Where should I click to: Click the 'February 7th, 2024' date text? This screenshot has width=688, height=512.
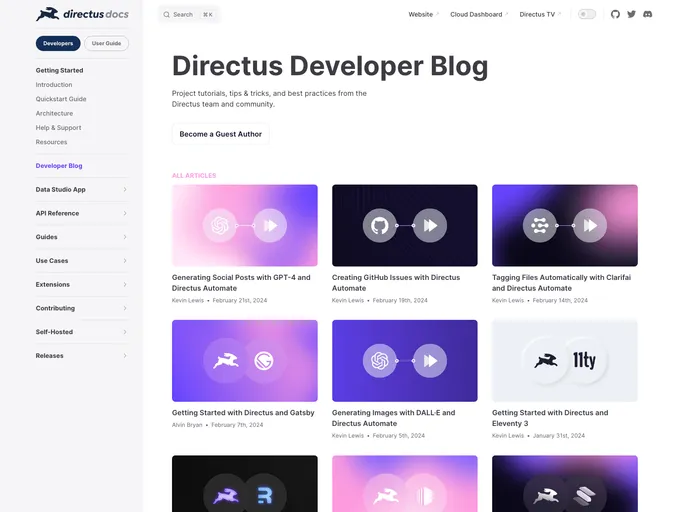[237, 425]
